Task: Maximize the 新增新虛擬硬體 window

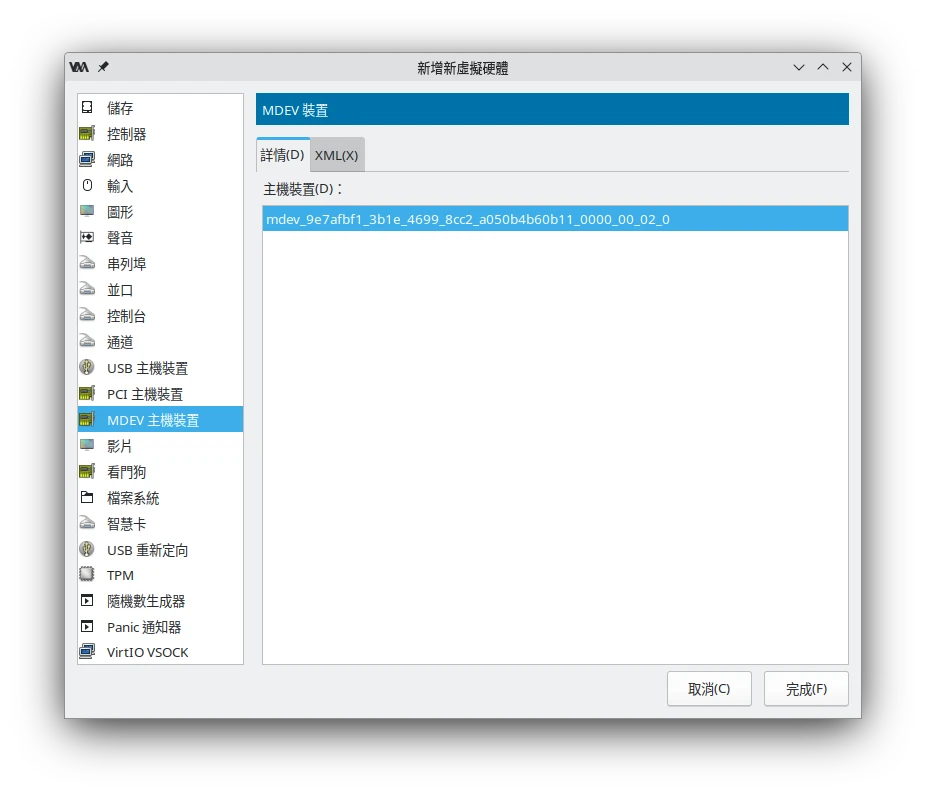Action: pos(823,67)
